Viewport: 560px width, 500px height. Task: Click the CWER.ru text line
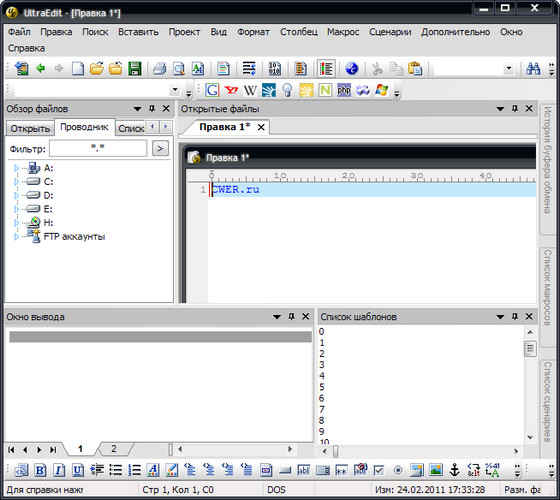pyautogui.click(x=236, y=190)
